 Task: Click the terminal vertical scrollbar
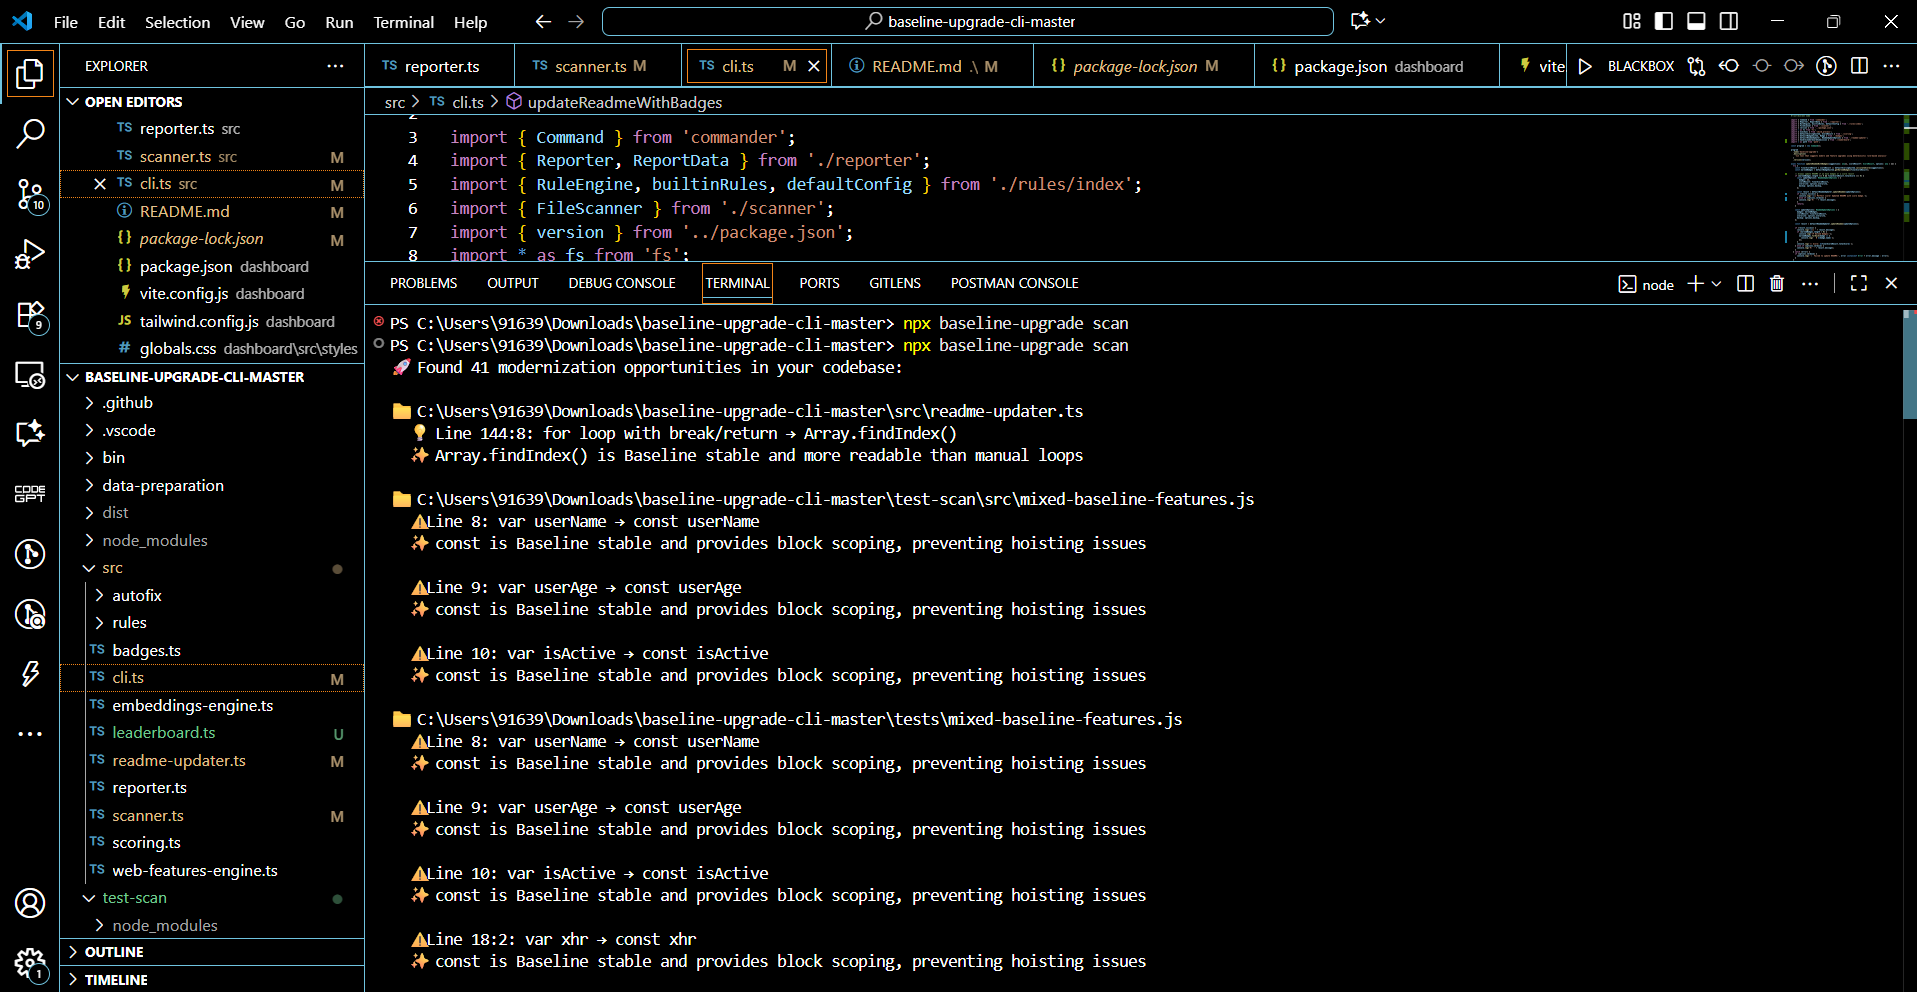(x=1909, y=365)
